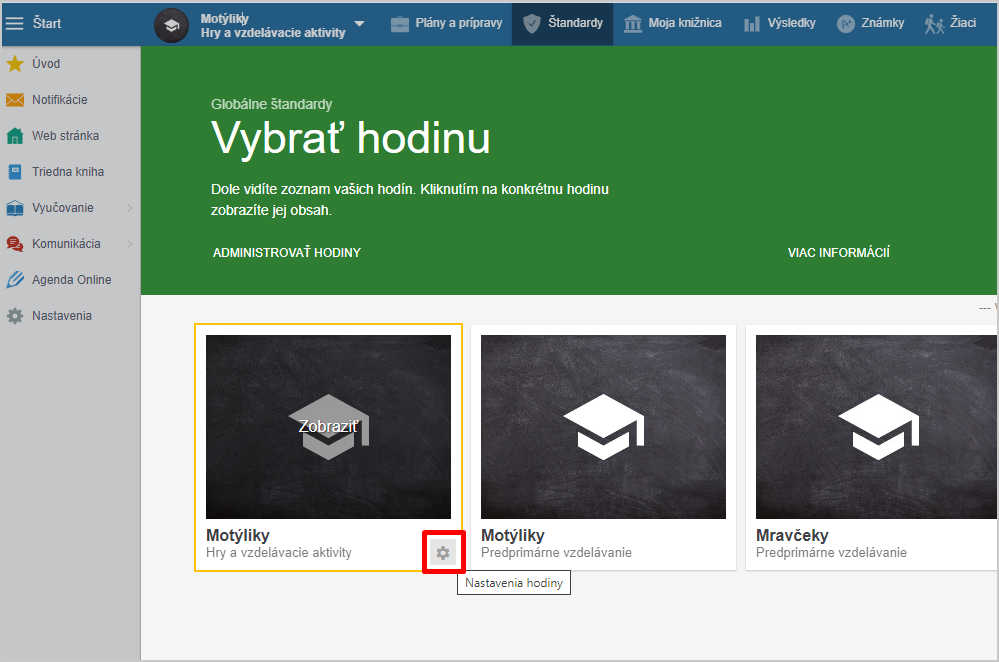Viewport: 999px width, 662px height.
Task: Click the Štart label in top bar
Action: 47,24
